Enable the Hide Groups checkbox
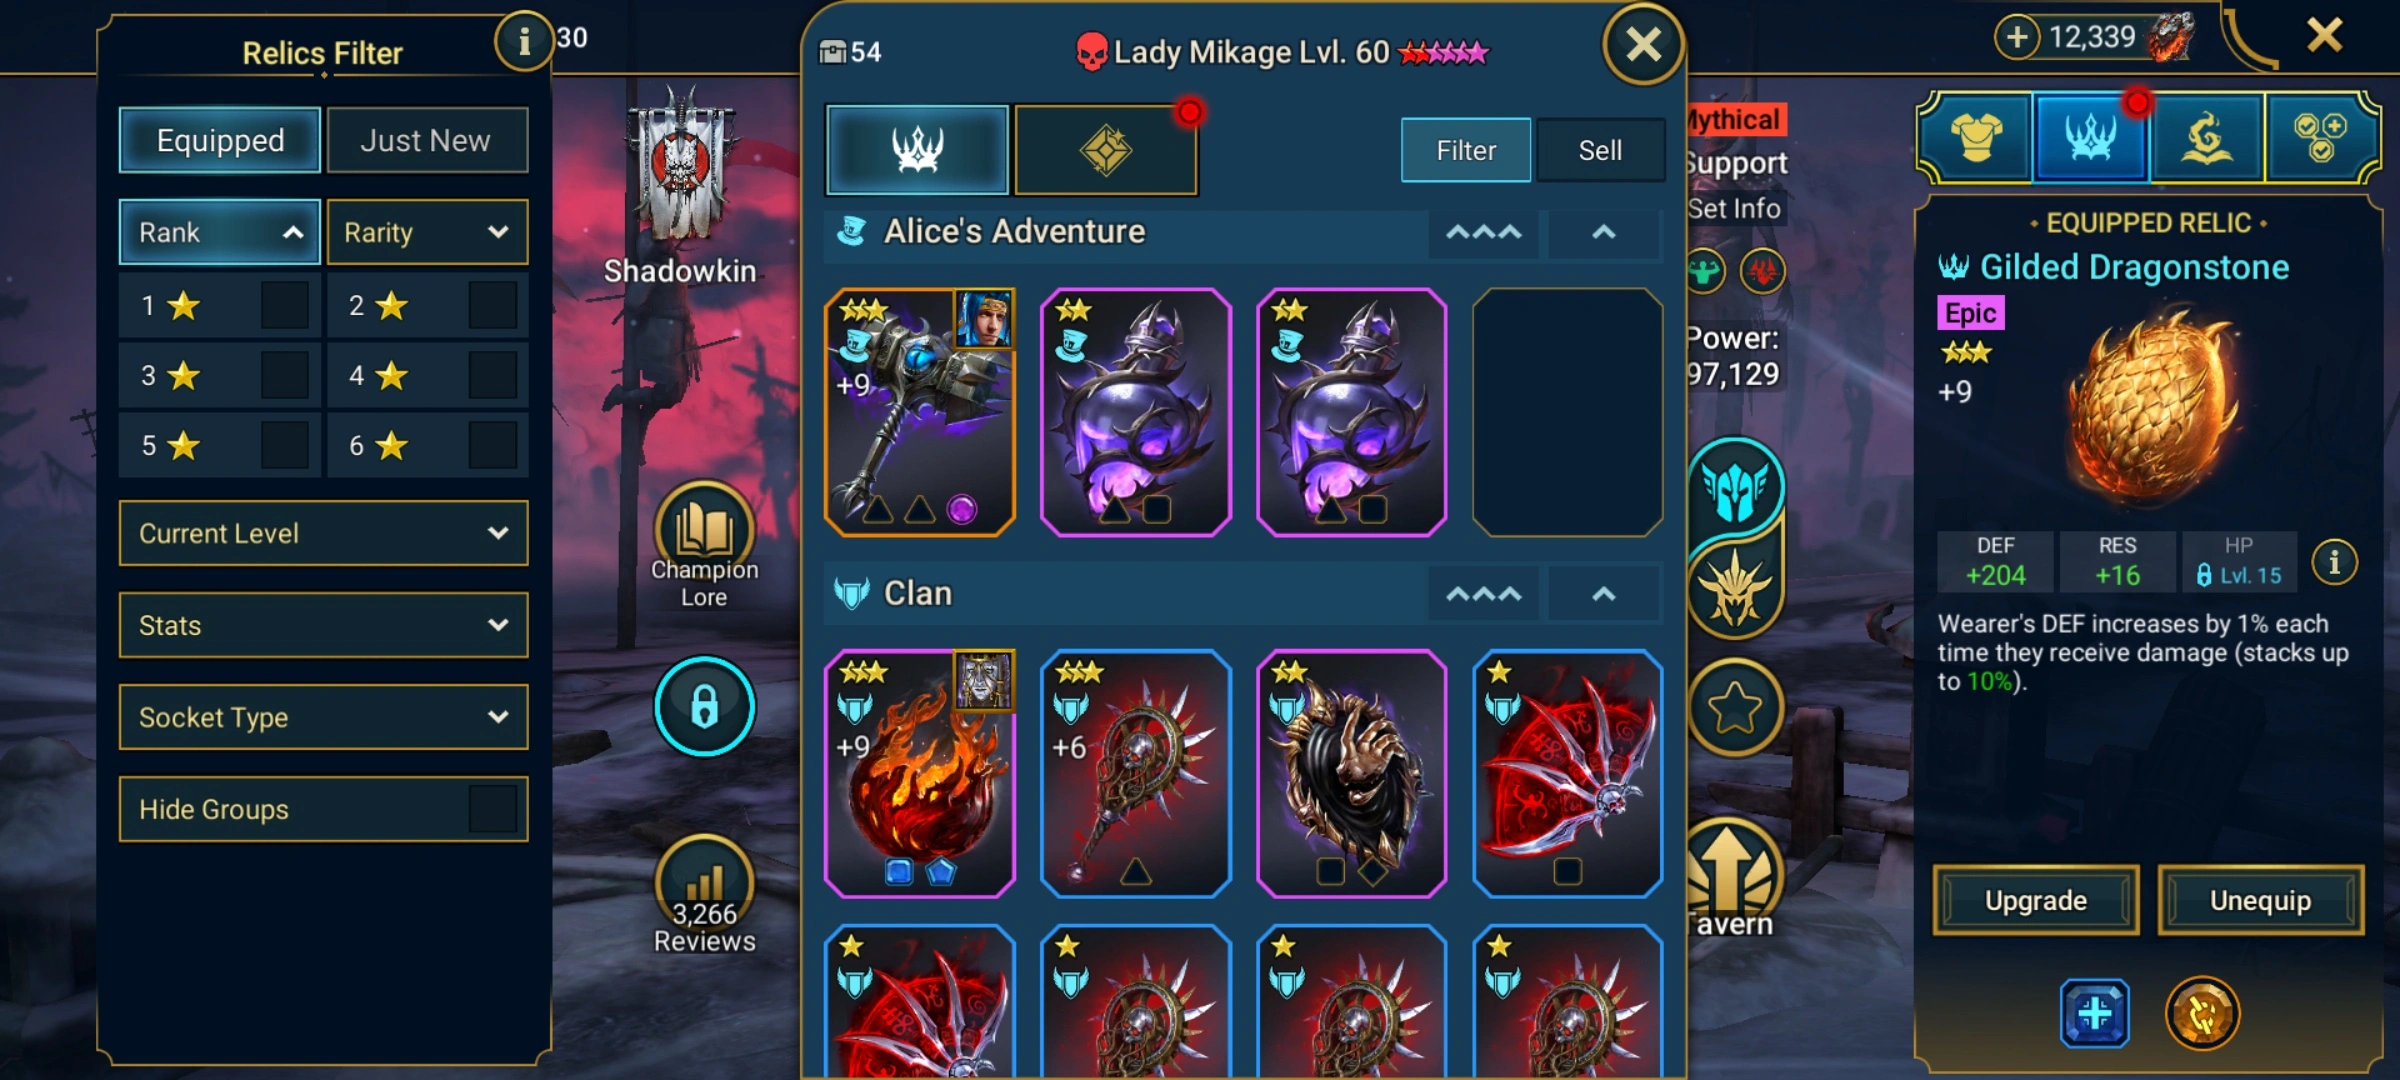 (492, 809)
